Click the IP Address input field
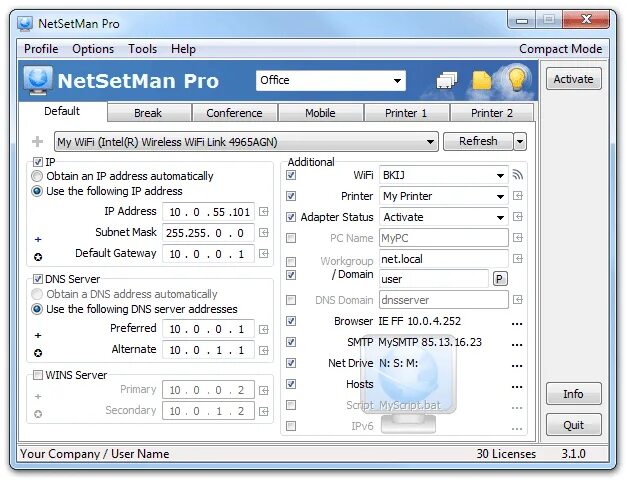This screenshot has height=480, width=627. (208, 212)
